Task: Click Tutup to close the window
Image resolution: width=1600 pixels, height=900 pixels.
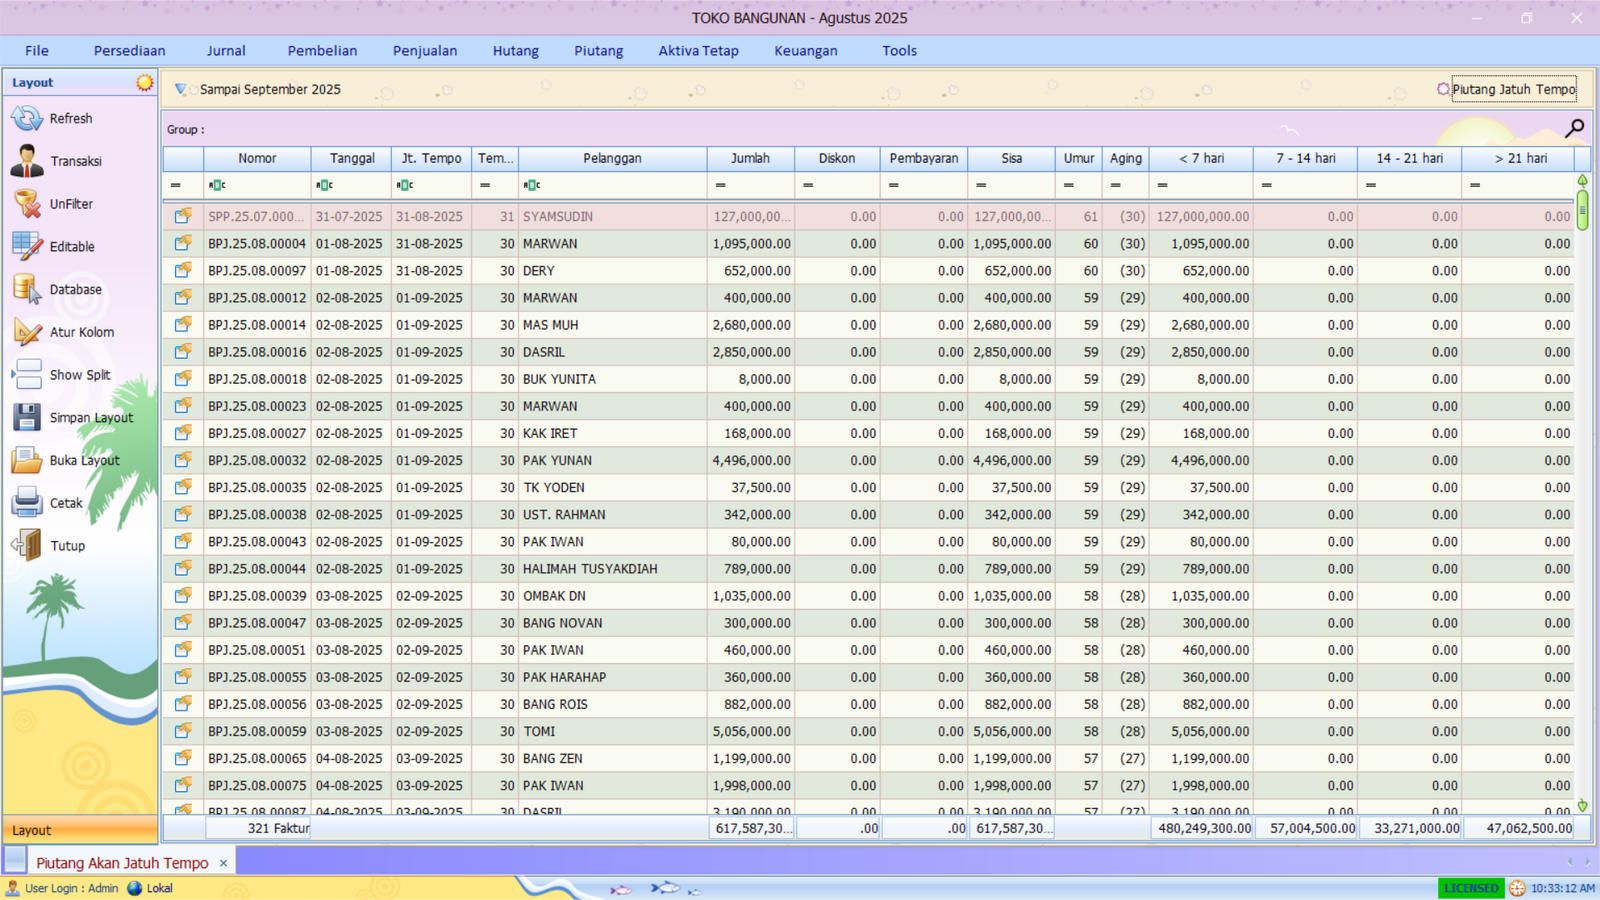Action: click(x=26, y=545)
